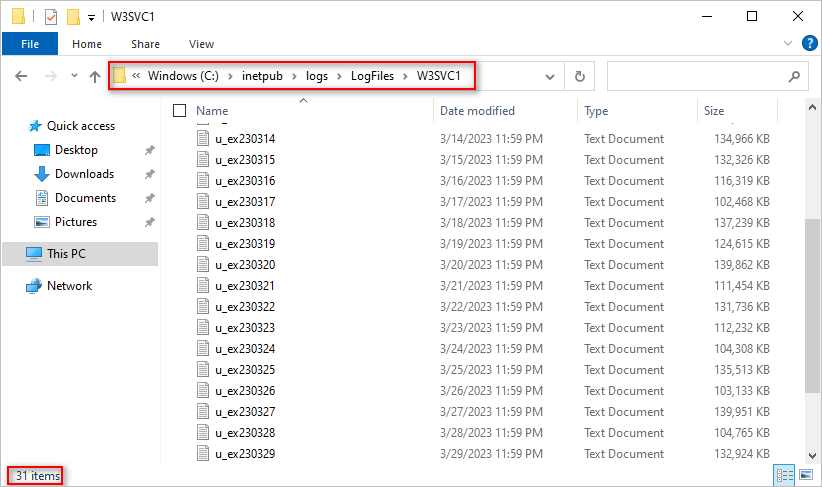This screenshot has width=822, height=487.
Task: Open the blue Help question mark
Action: click(x=809, y=44)
